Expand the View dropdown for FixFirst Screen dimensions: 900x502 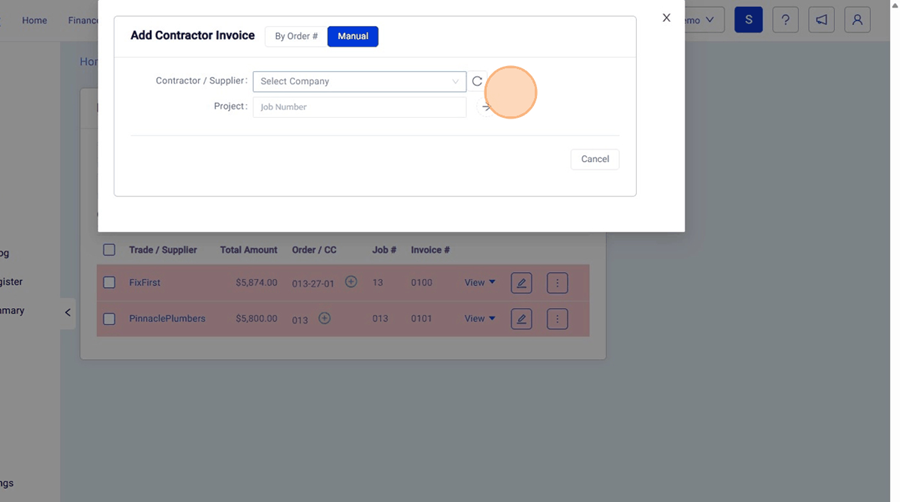pos(480,283)
